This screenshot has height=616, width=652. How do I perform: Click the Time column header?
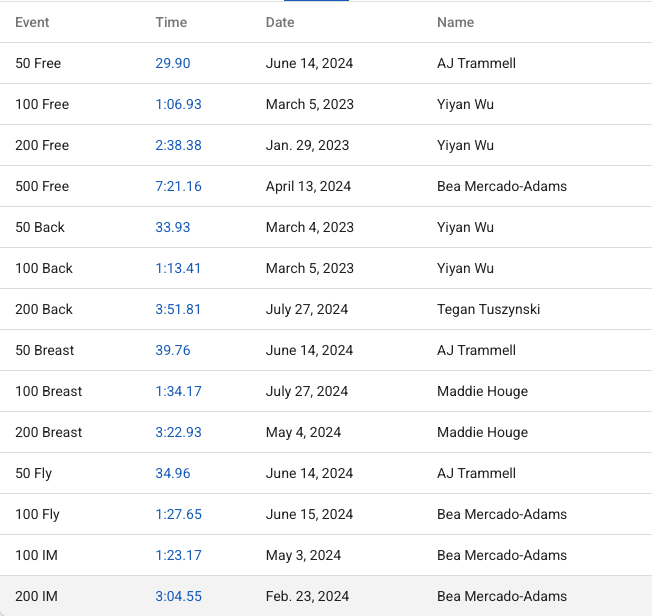coord(171,22)
